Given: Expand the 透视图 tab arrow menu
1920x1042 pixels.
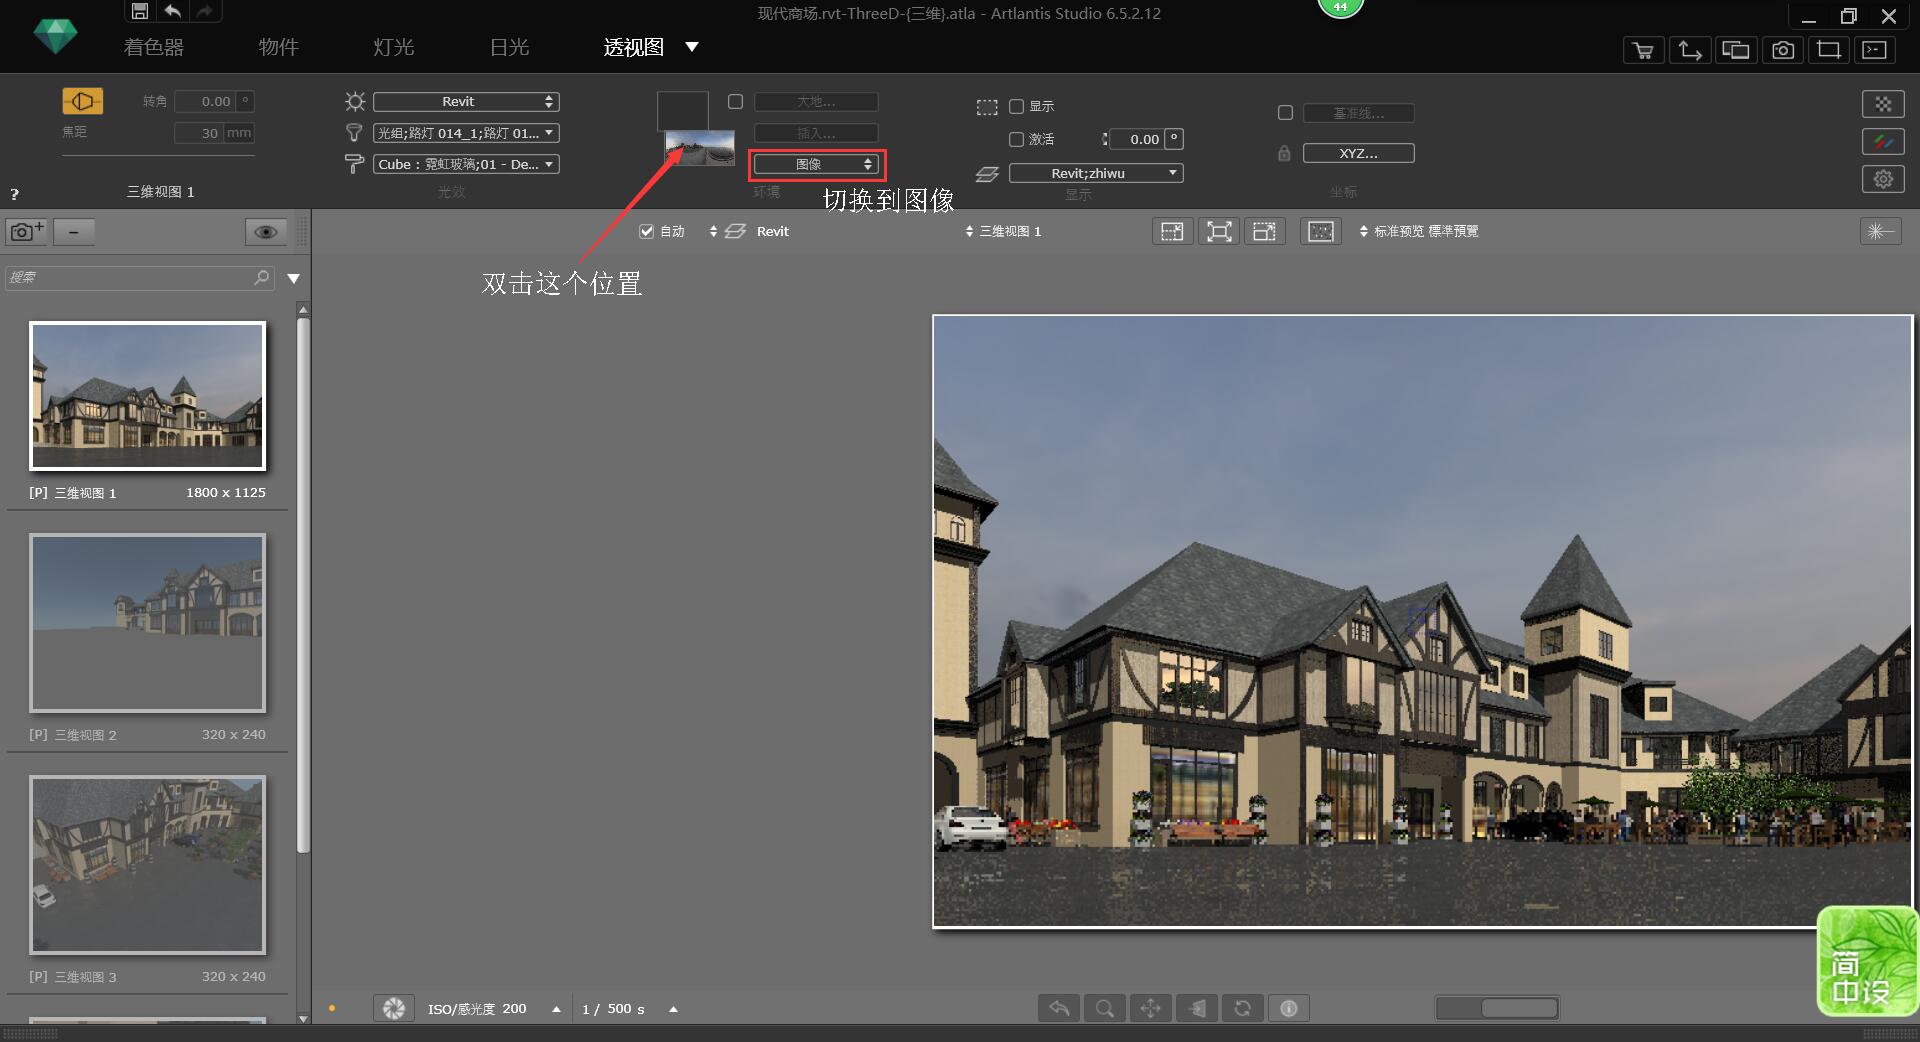Looking at the screenshot, I should pos(691,47).
